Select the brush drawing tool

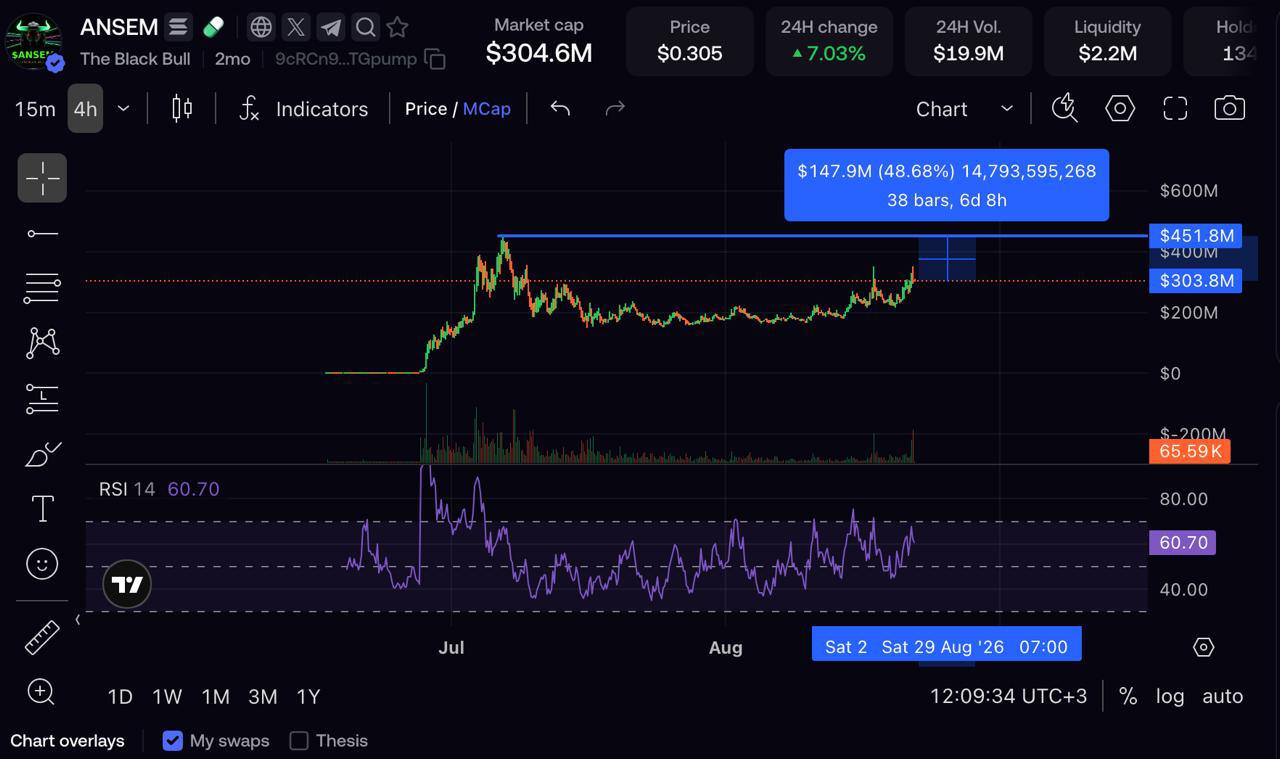click(x=42, y=454)
